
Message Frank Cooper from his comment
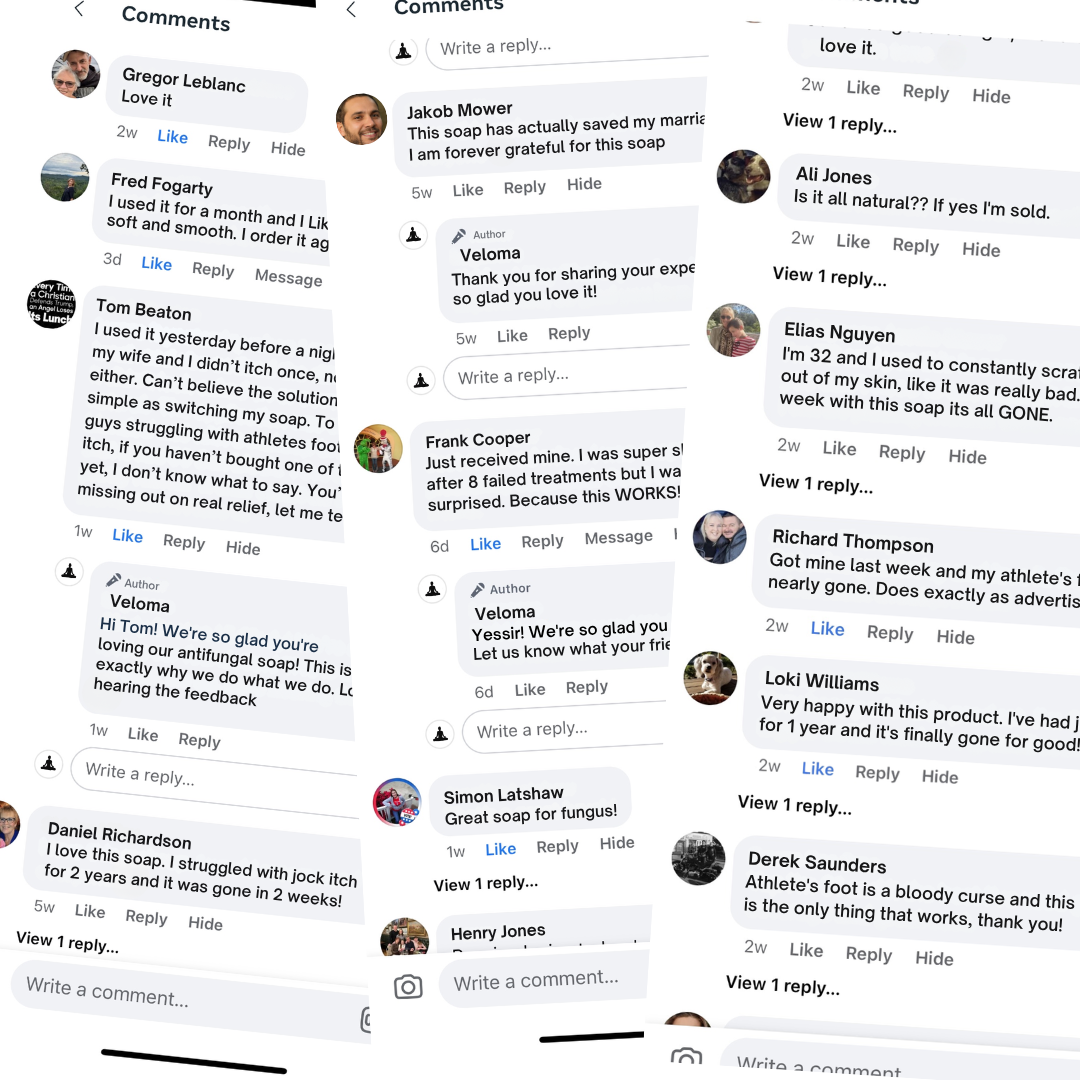pyautogui.click(x=618, y=538)
